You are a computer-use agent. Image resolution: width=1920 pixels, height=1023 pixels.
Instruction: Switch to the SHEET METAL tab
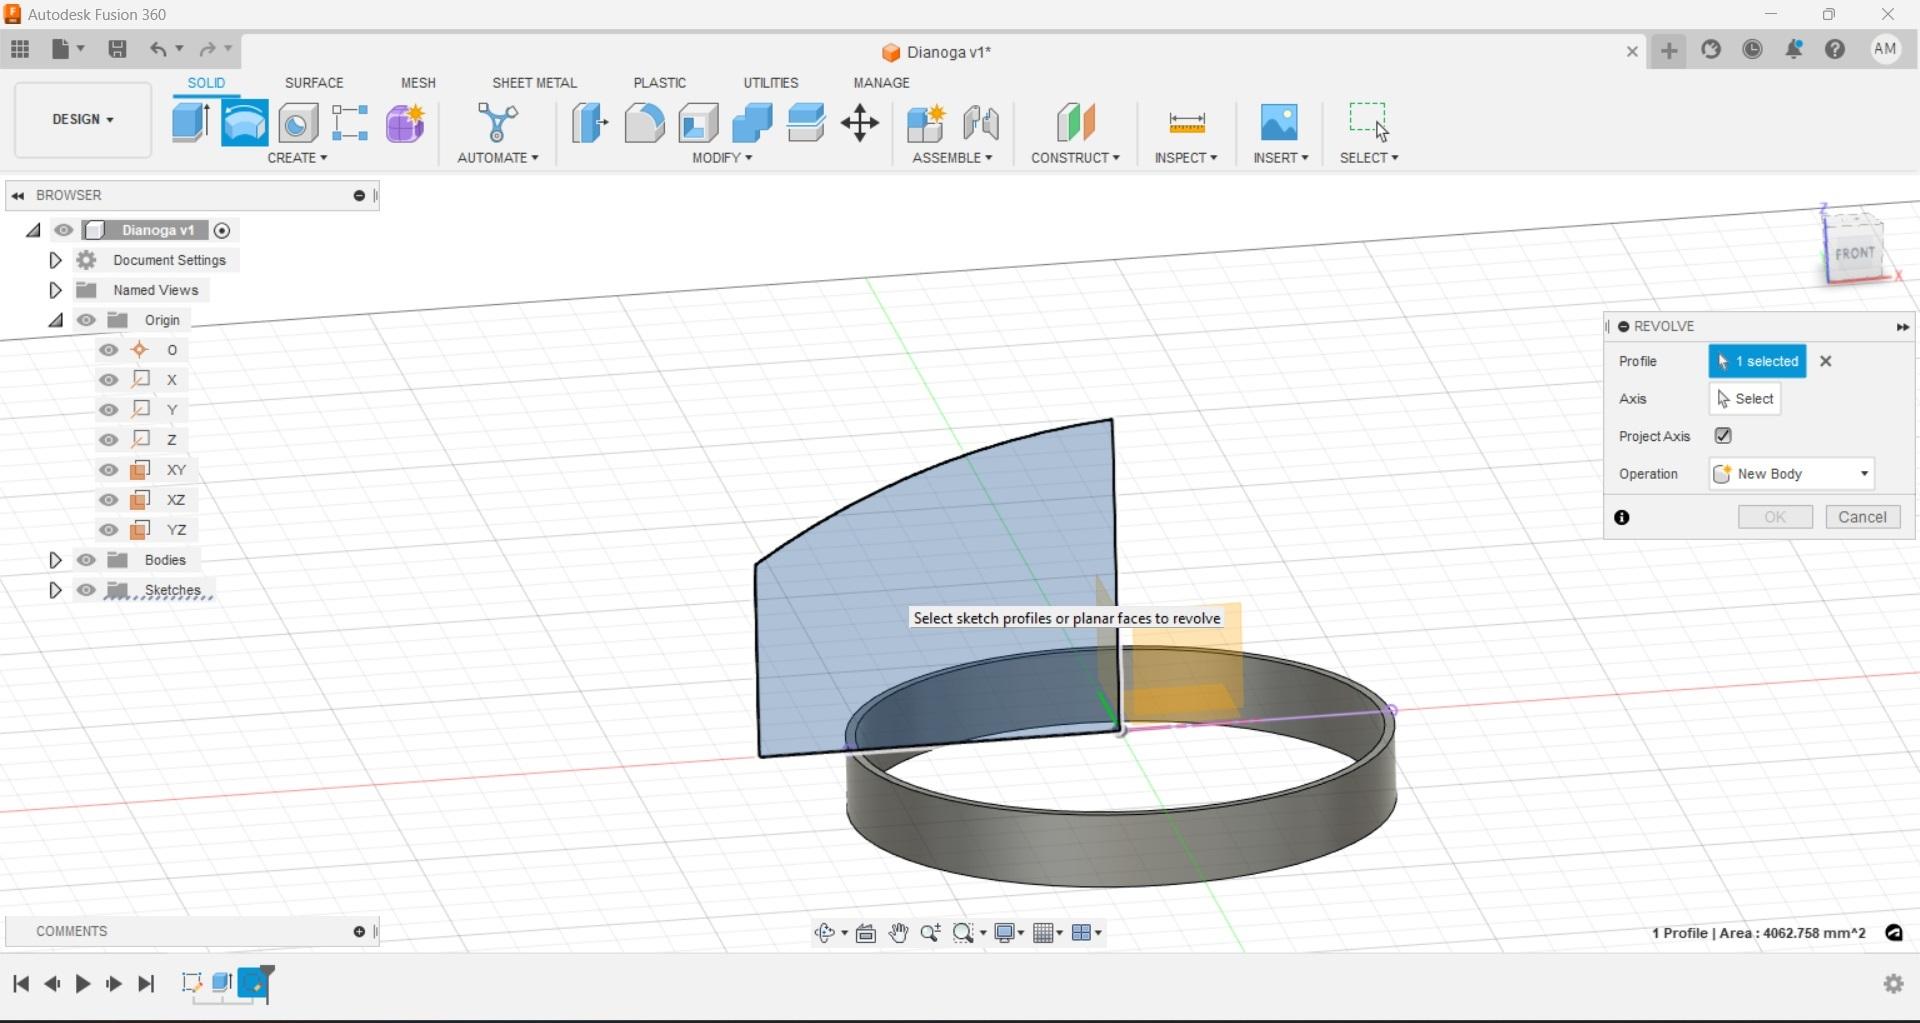(534, 83)
